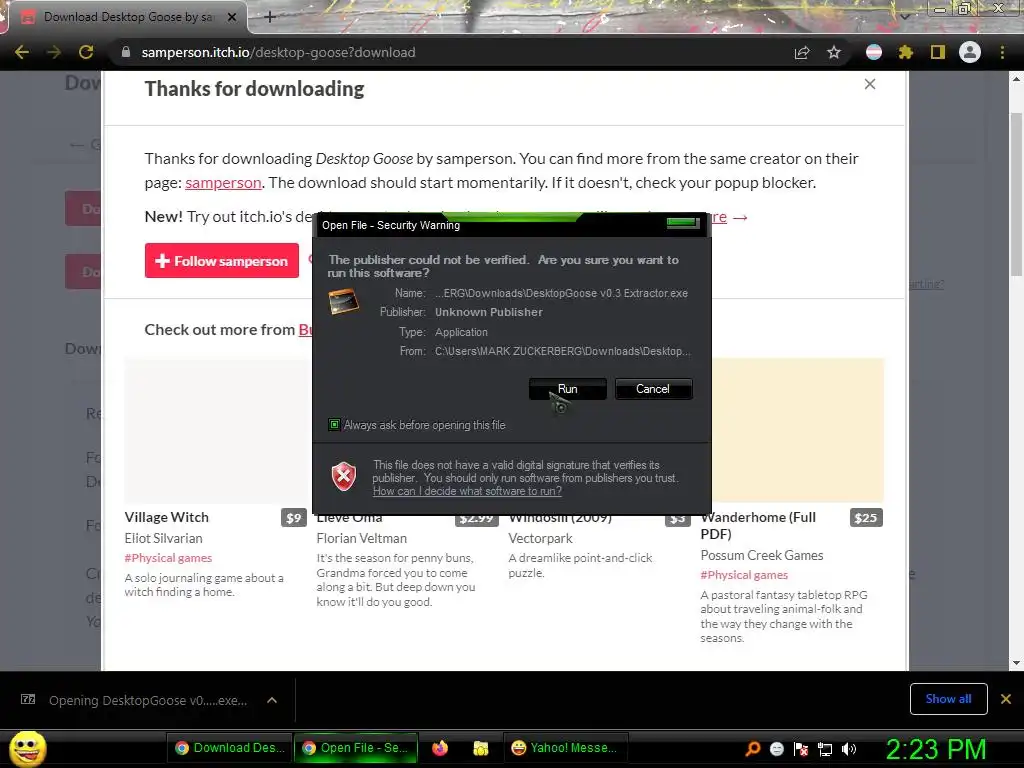Click the application file icon in dialog
Image resolution: width=1024 pixels, height=768 pixels.
[343, 301]
